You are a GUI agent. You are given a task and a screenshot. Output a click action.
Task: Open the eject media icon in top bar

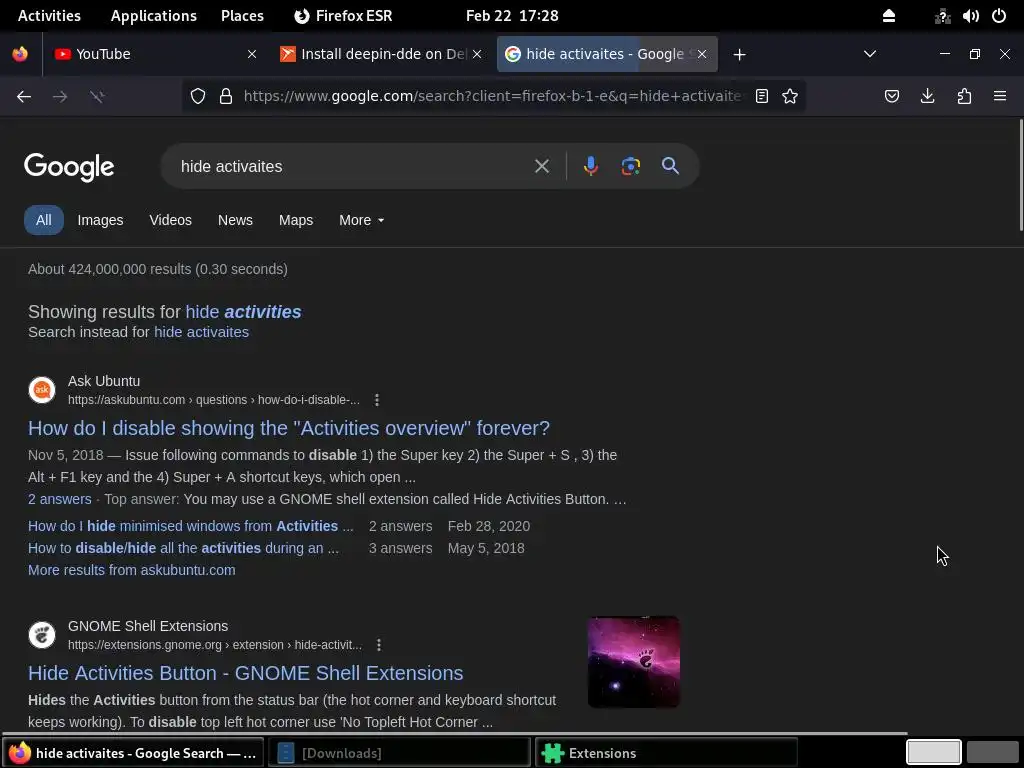click(x=889, y=16)
